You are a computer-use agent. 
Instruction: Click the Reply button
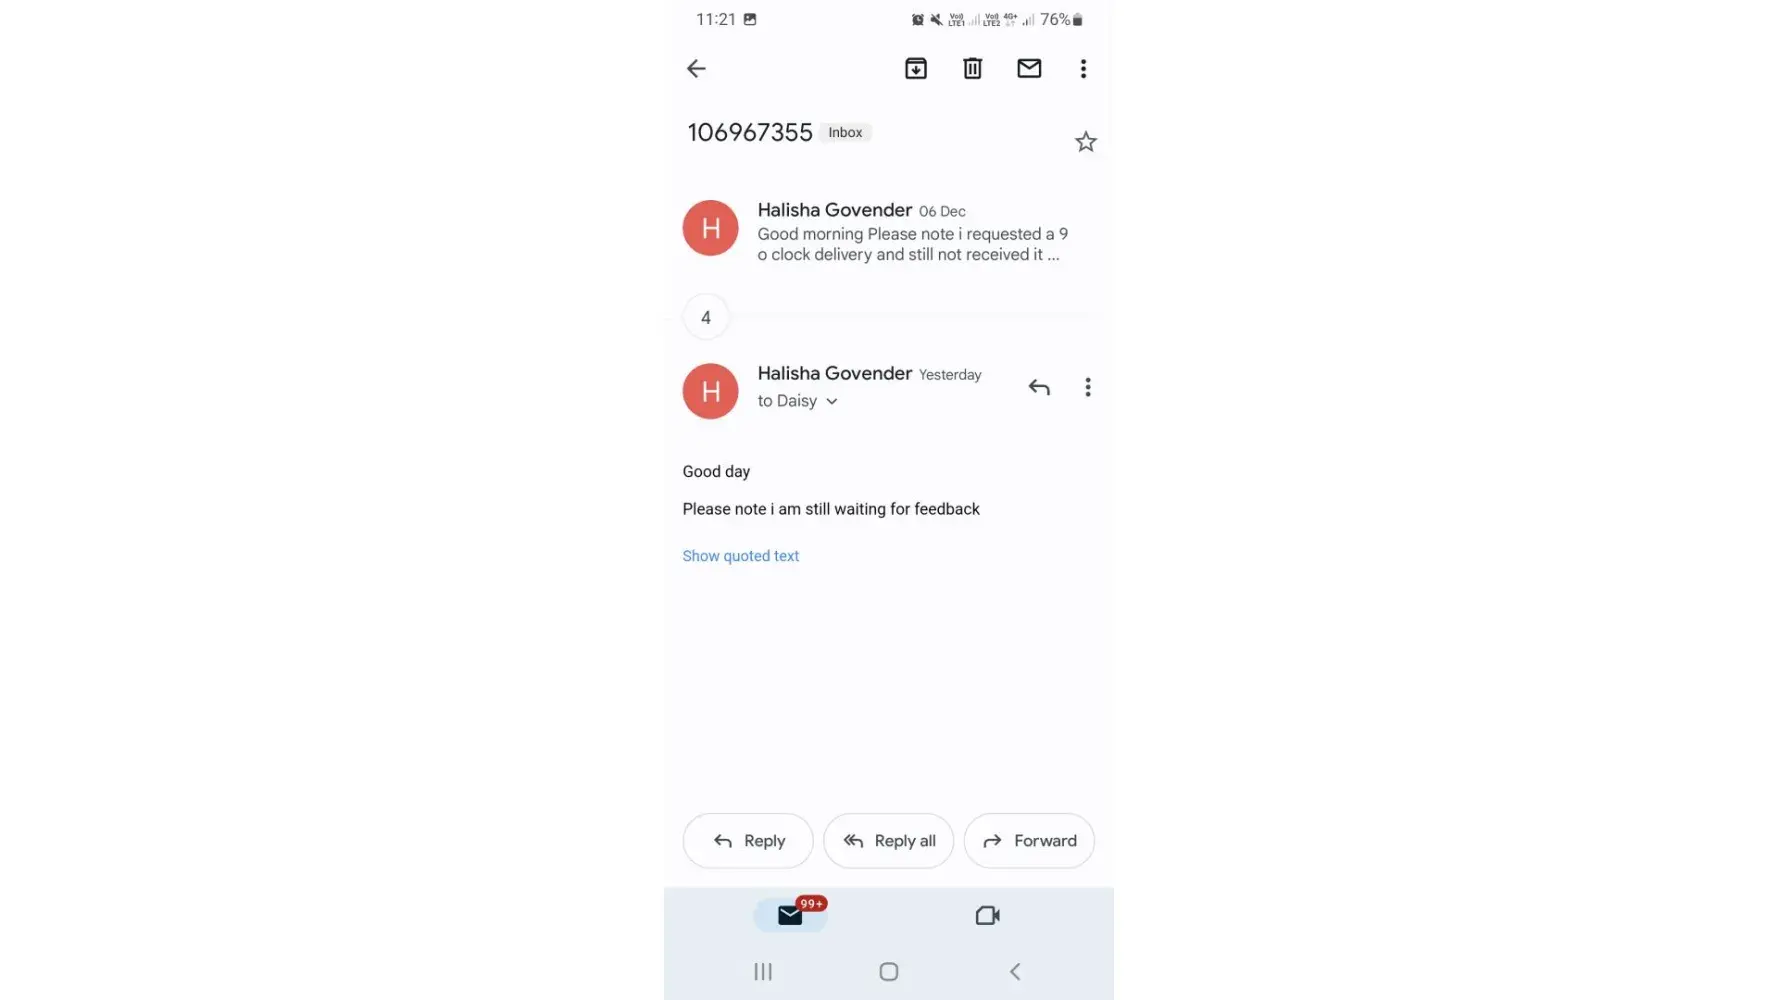[x=748, y=841]
